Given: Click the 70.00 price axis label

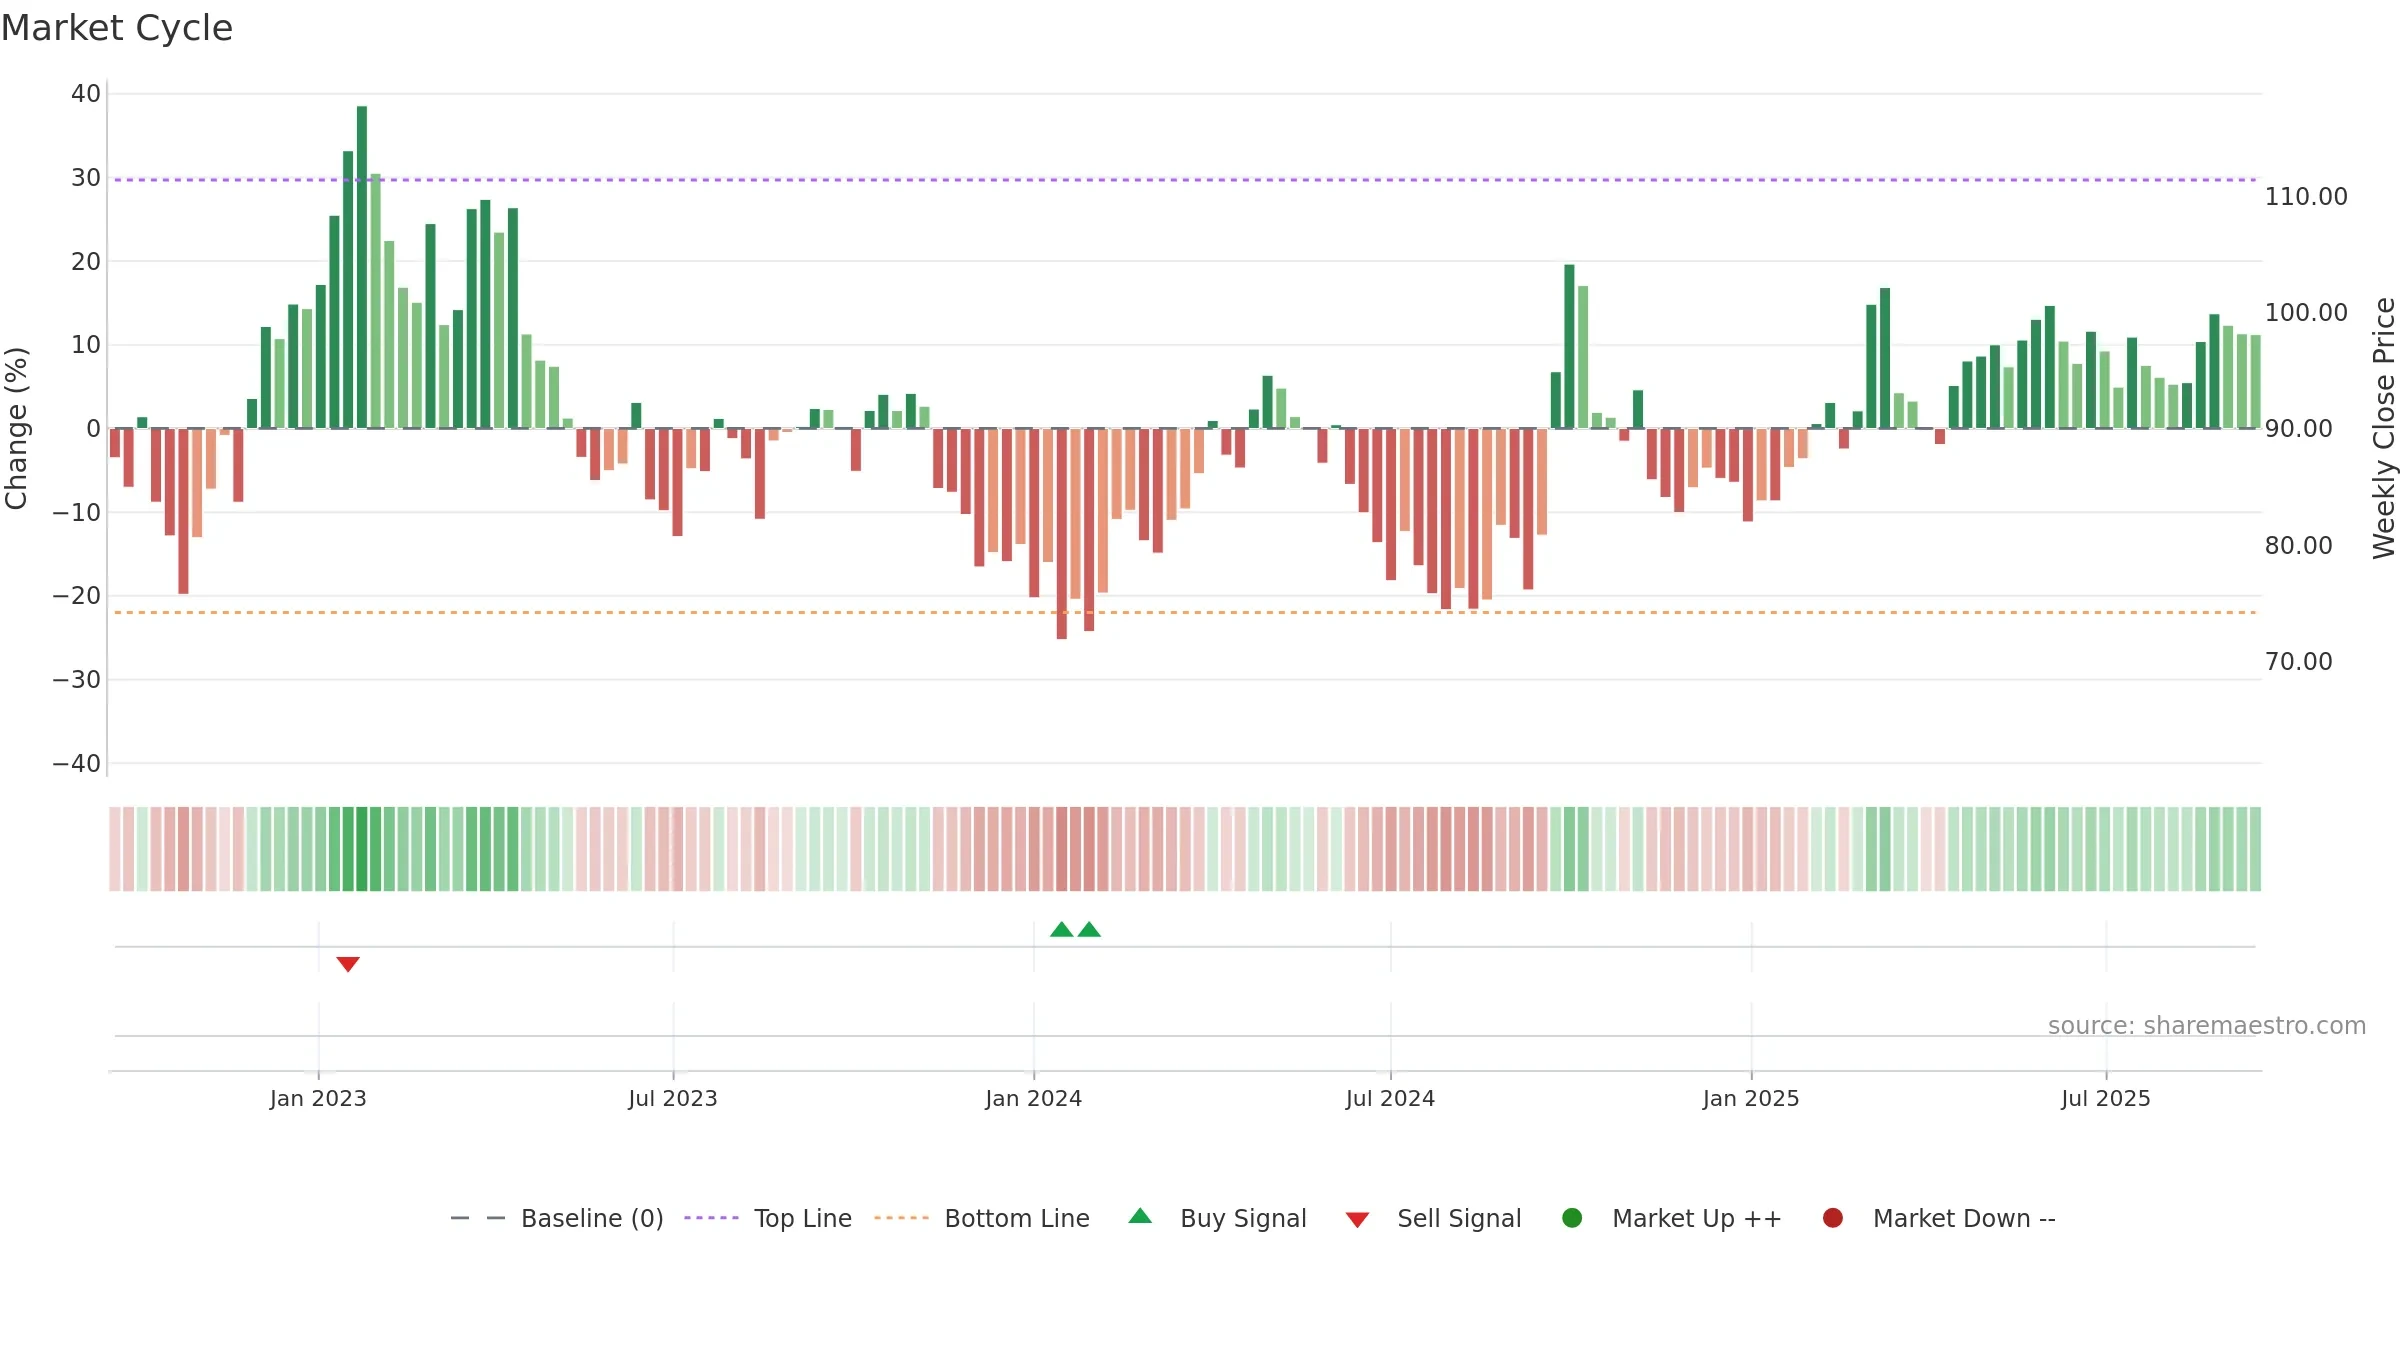Looking at the screenshot, I should pyautogui.click(x=2298, y=662).
